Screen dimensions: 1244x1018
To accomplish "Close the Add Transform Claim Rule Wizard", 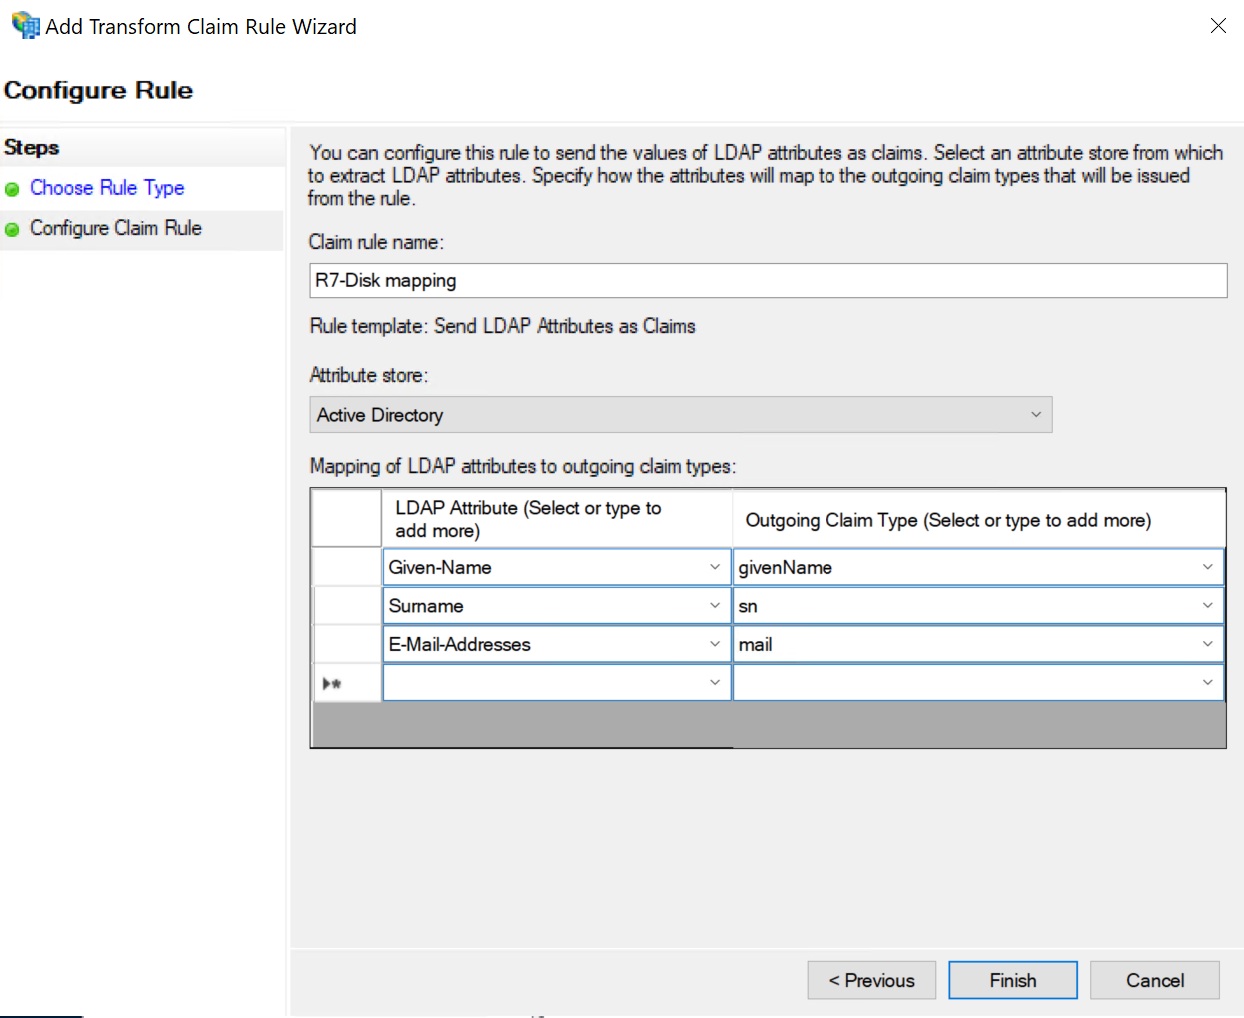I will 1218,26.
